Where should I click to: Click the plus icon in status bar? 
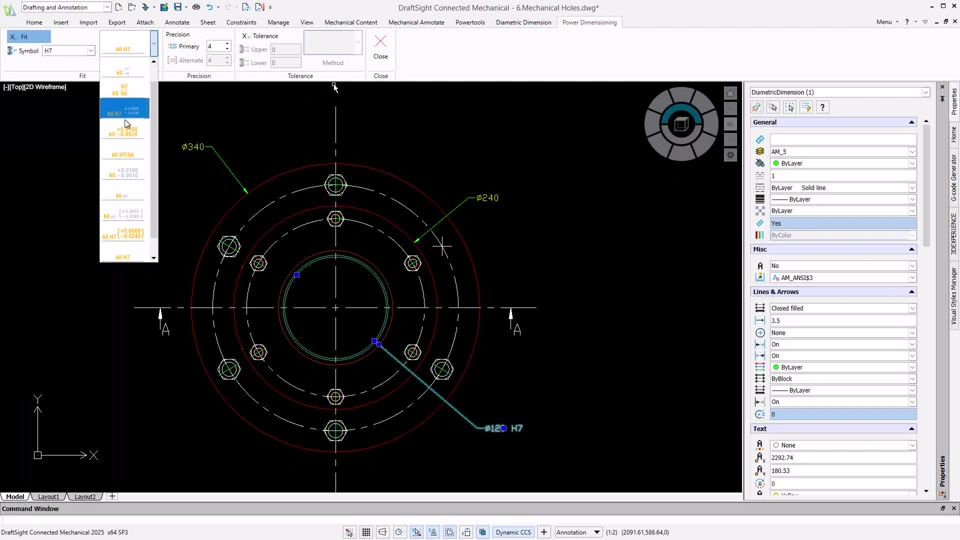[x=544, y=532]
